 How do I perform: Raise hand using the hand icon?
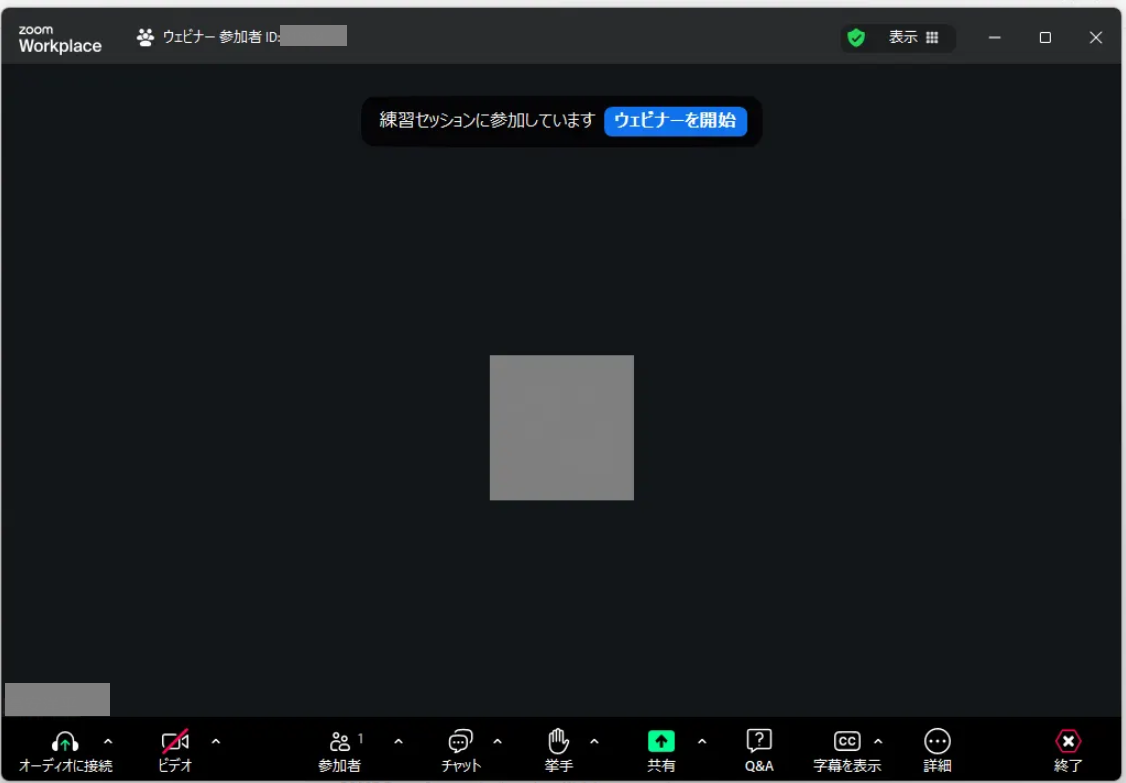[558, 742]
